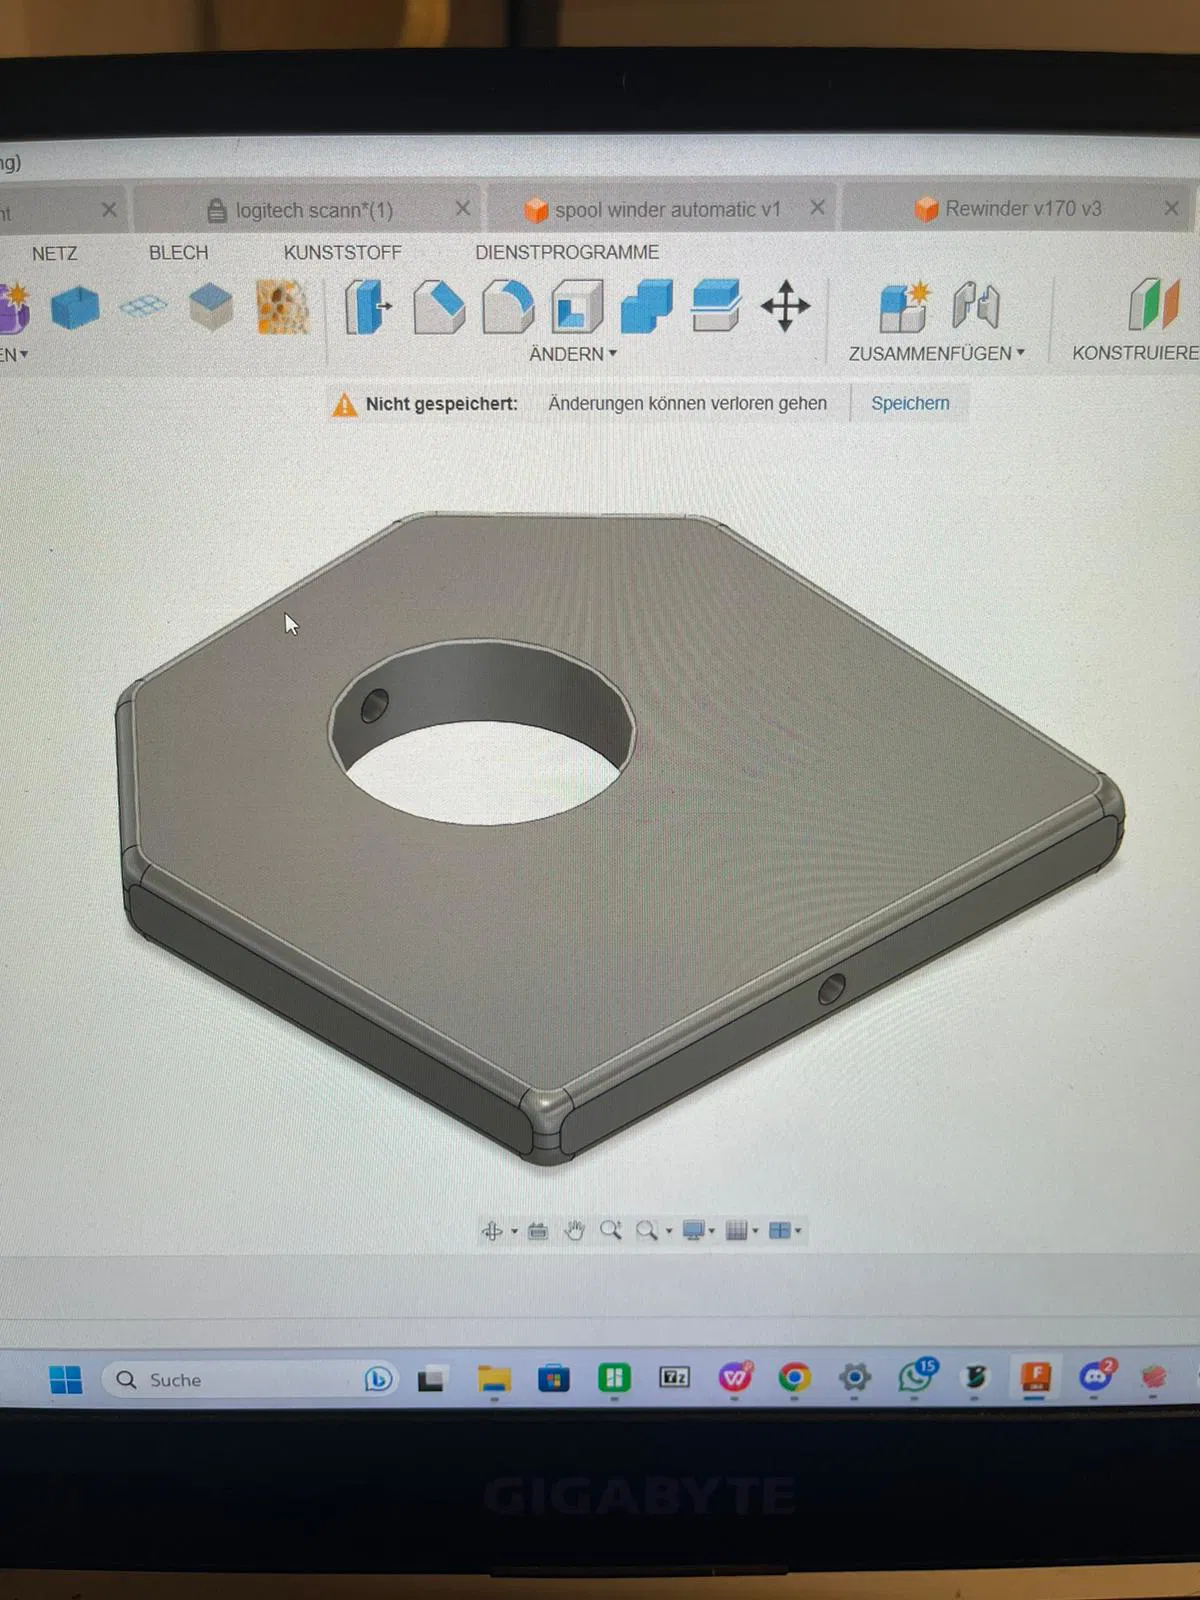Open the KONSTRUIEREN dropdown label
The image size is (1200, 1600).
[x=1135, y=353]
